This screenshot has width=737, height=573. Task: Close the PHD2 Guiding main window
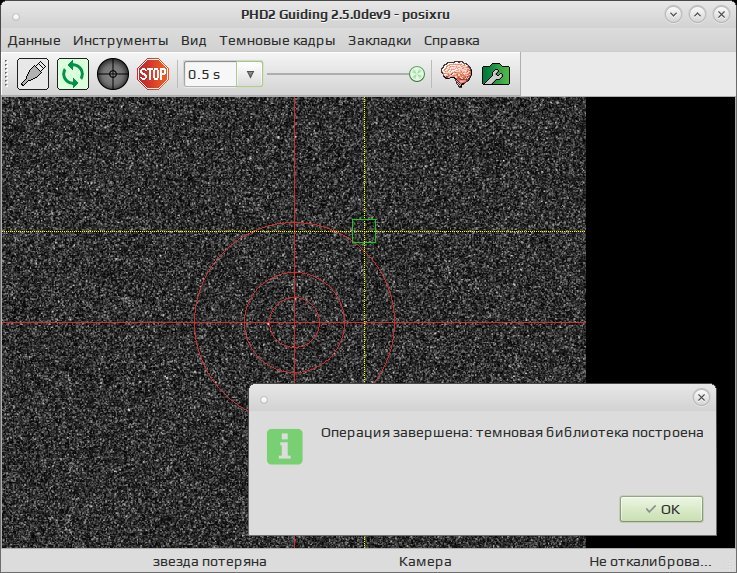[721, 15]
